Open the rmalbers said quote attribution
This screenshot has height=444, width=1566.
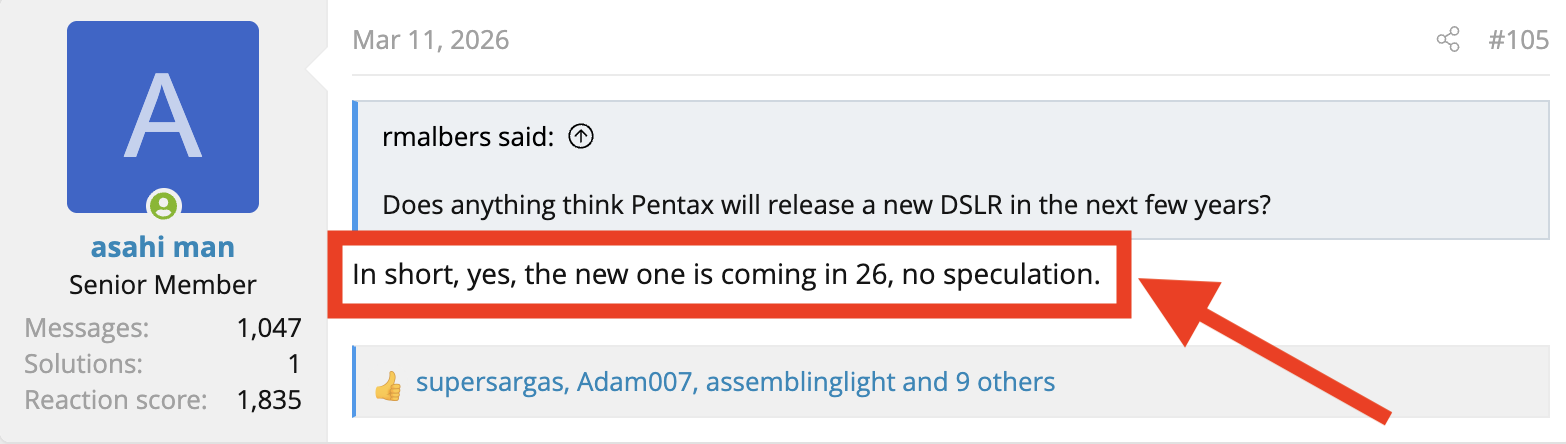point(467,137)
